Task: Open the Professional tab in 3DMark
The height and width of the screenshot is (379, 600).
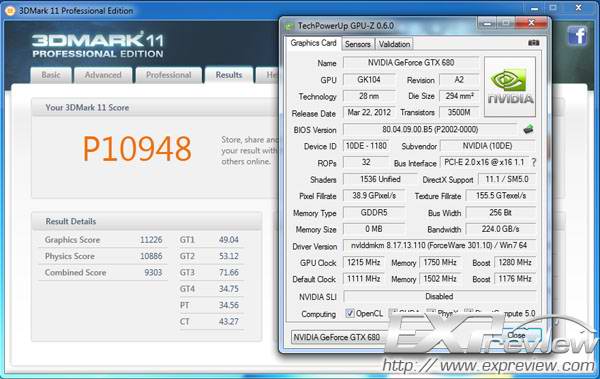Action: [x=168, y=75]
